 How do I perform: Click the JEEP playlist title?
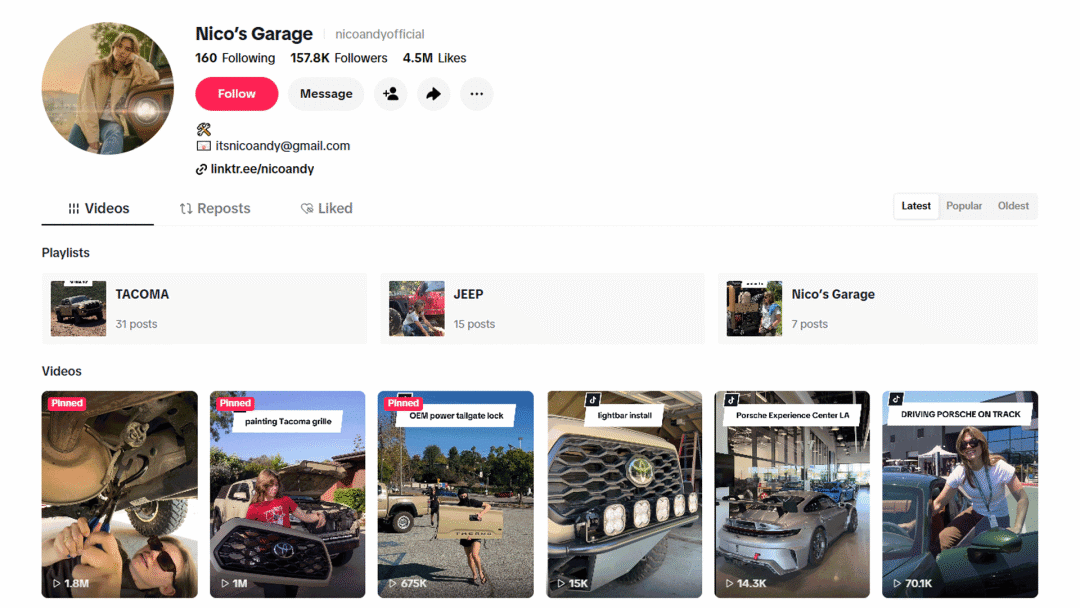click(468, 295)
